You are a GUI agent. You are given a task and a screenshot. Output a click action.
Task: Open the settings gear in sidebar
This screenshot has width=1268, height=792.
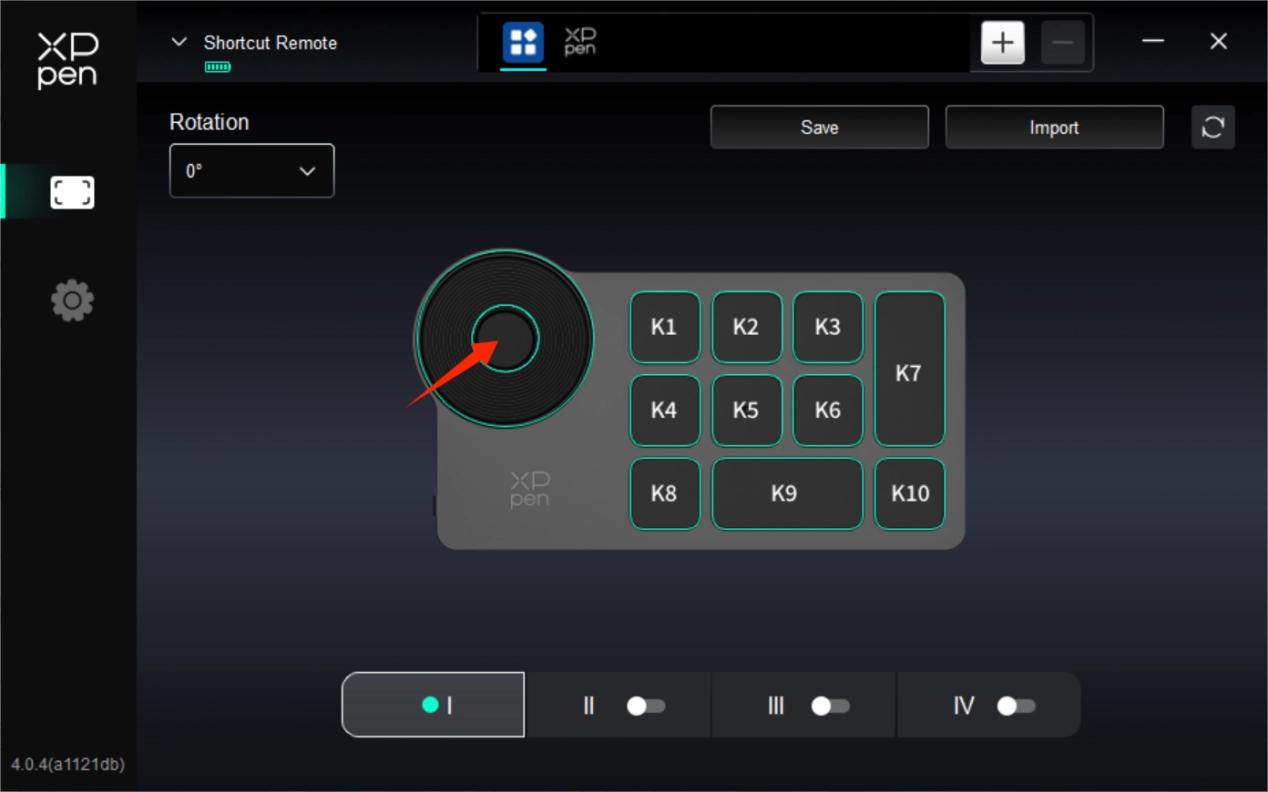tap(72, 300)
